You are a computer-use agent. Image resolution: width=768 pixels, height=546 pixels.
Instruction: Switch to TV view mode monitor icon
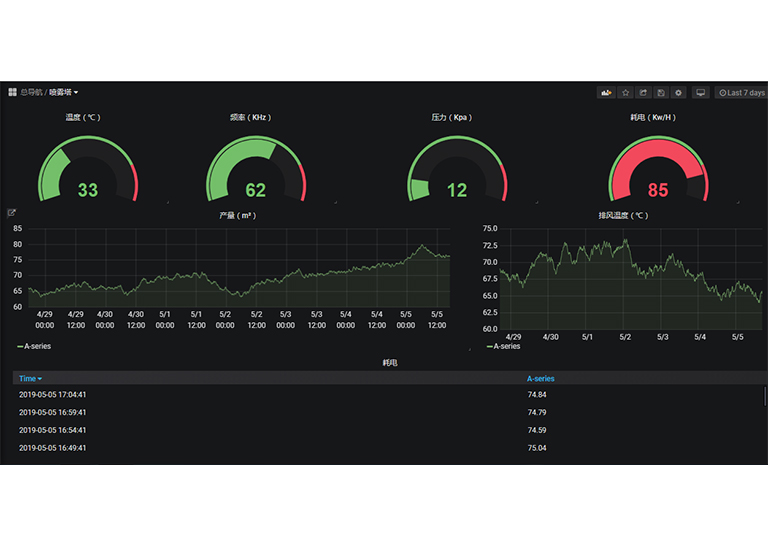pyautogui.click(x=701, y=93)
